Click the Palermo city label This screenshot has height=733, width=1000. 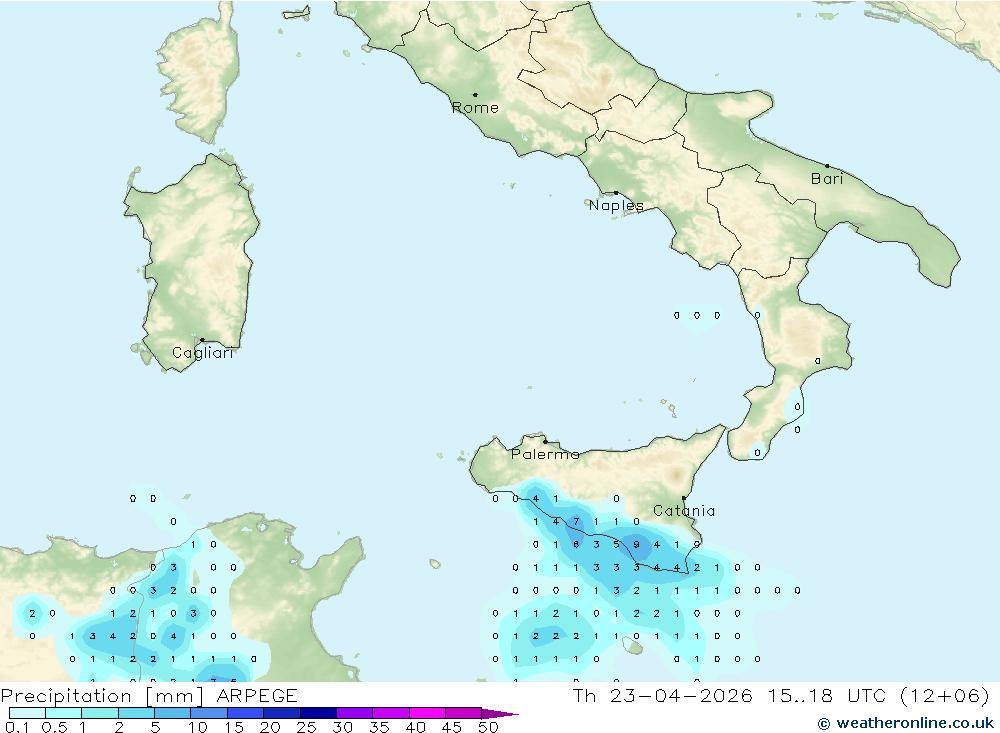[x=545, y=454]
